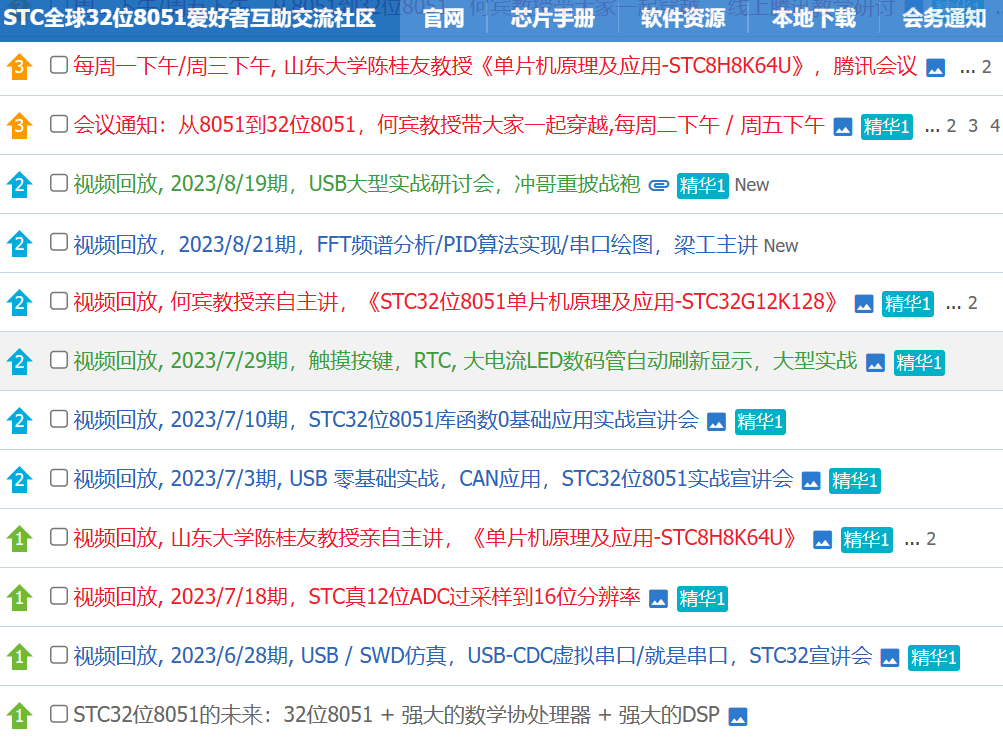
Task: Click blue sticky-2 arrow icon on 2023/8/21期 thread
Action: (19, 244)
